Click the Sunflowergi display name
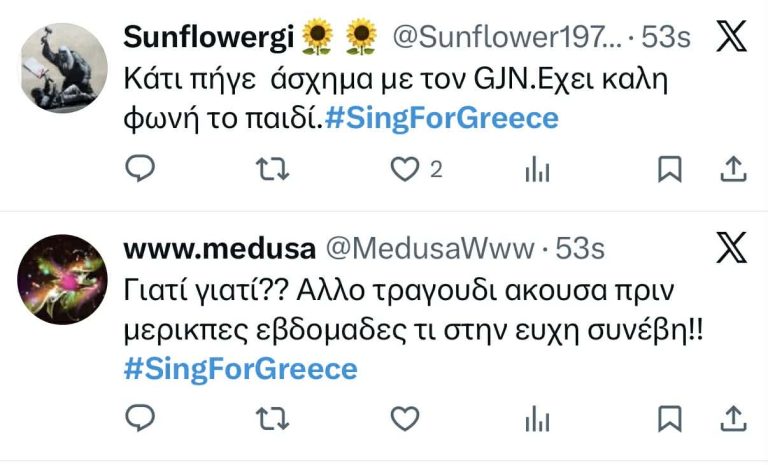 (209, 38)
